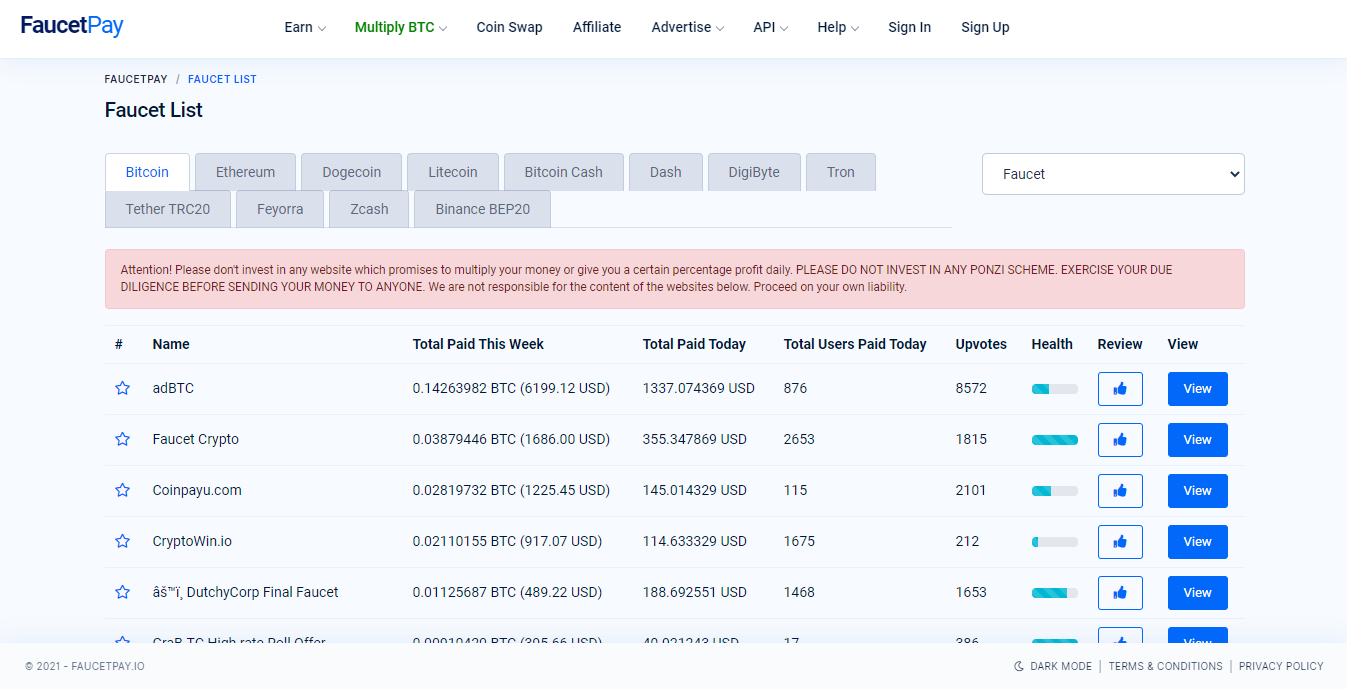This screenshot has height=689, width=1347.
Task: Upvote adBTC with the thumbs-up button
Action: tap(1119, 389)
